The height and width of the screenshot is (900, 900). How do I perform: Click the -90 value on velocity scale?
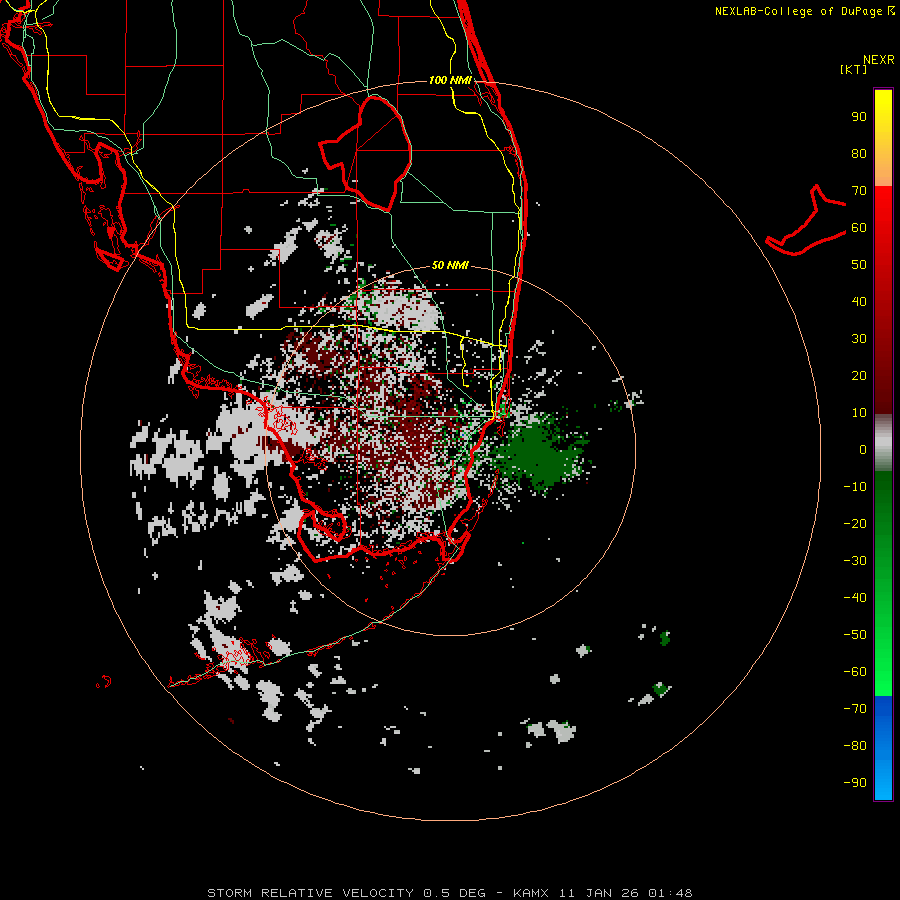pyautogui.click(x=855, y=783)
